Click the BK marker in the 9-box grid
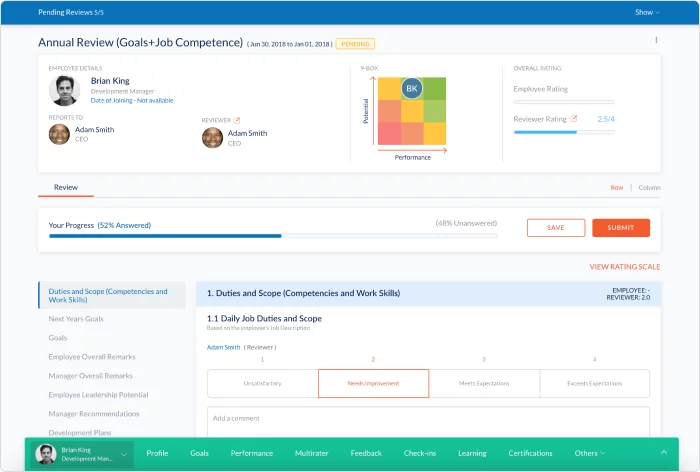The image size is (700, 472). click(412, 88)
